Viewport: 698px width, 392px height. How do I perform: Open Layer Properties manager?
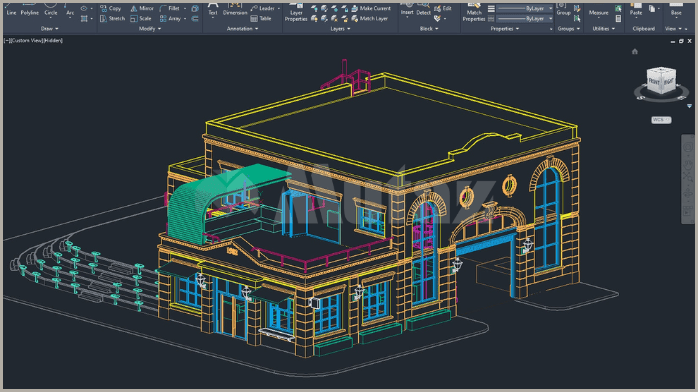(x=296, y=13)
